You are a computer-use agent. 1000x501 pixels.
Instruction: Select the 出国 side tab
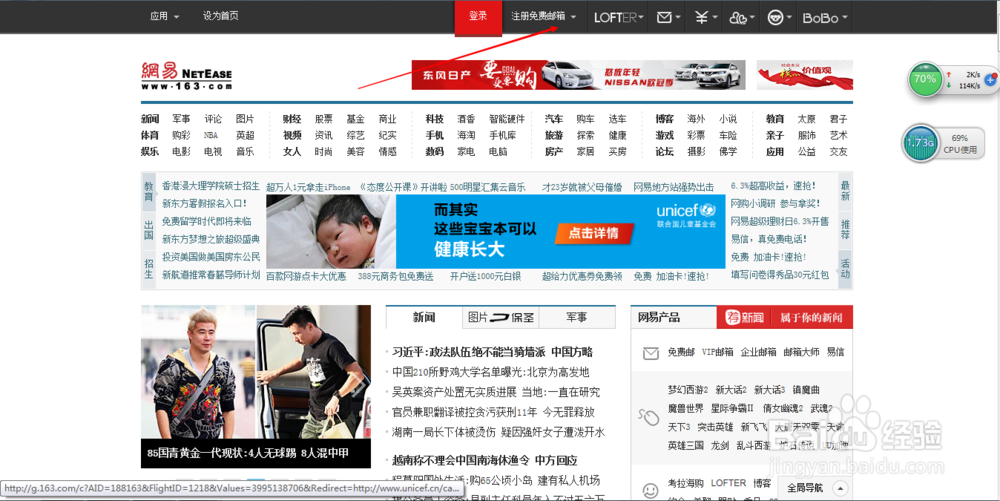149,229
